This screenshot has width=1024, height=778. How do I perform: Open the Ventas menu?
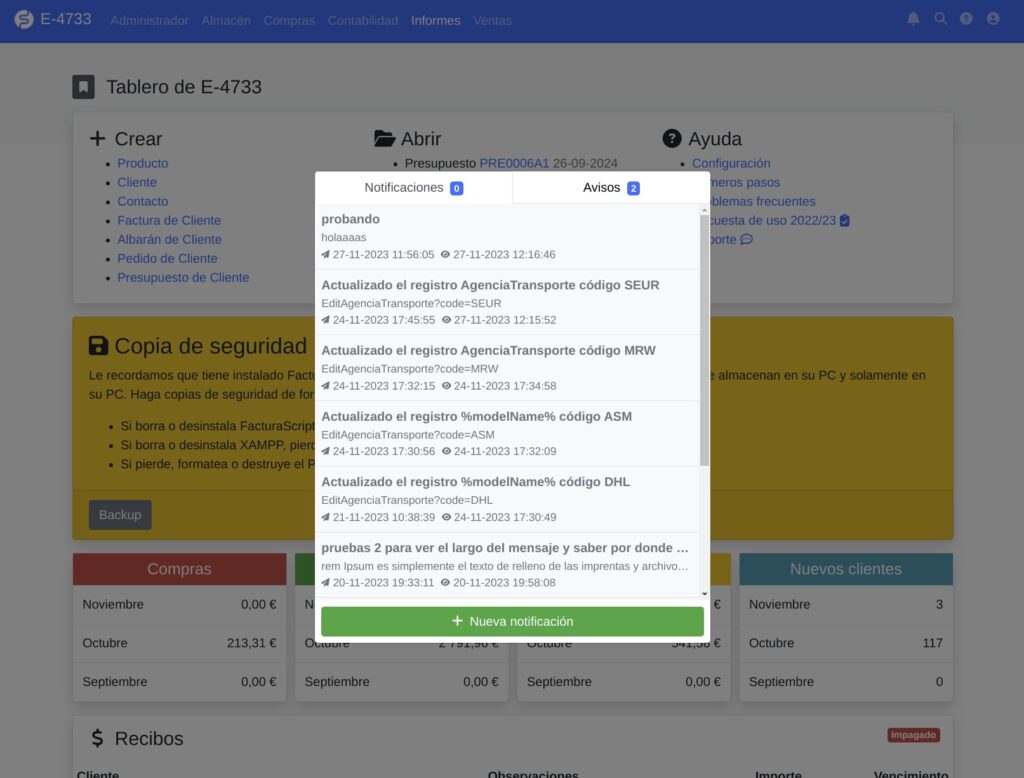point(492,20)
